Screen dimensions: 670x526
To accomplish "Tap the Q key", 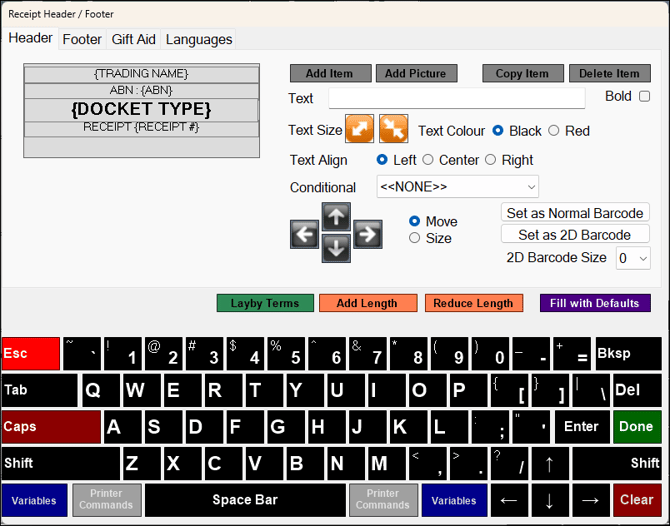I will [101, 390].
